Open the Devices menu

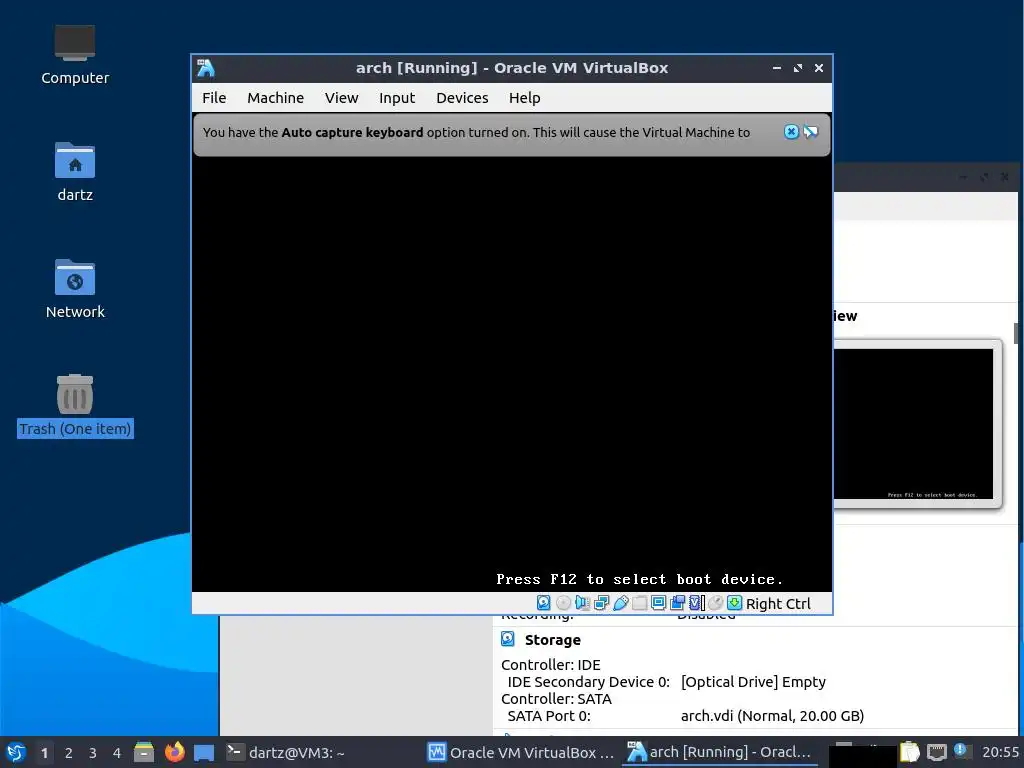[462, 98]
